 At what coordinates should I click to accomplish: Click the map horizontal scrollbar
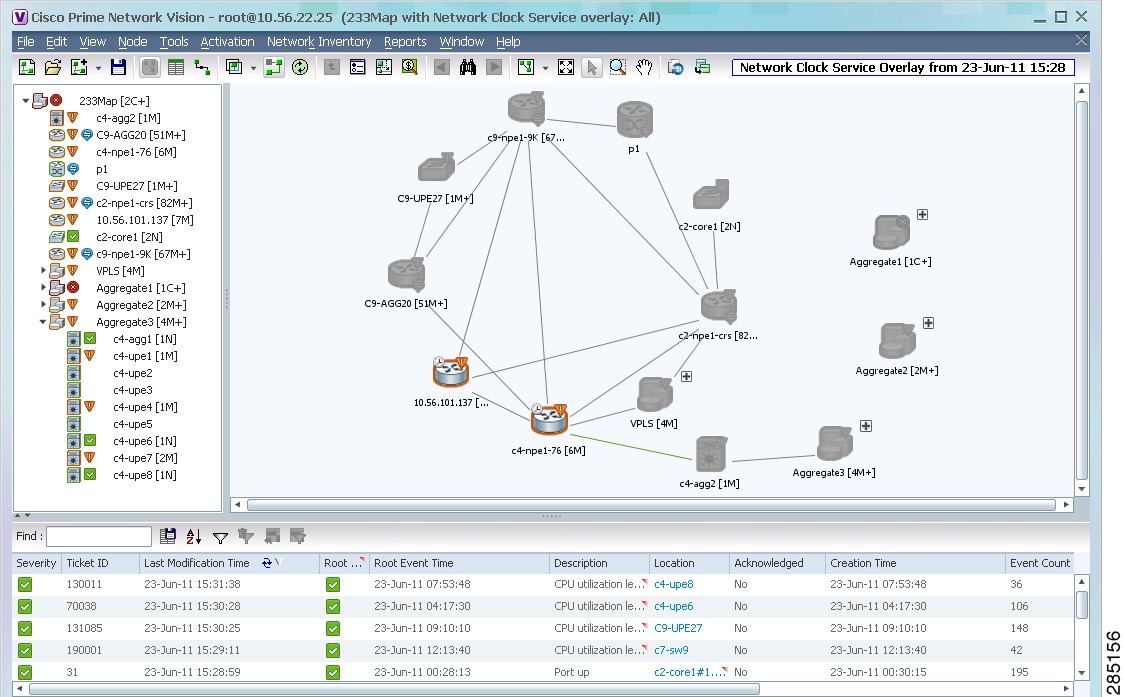click(x=651, y=505)
